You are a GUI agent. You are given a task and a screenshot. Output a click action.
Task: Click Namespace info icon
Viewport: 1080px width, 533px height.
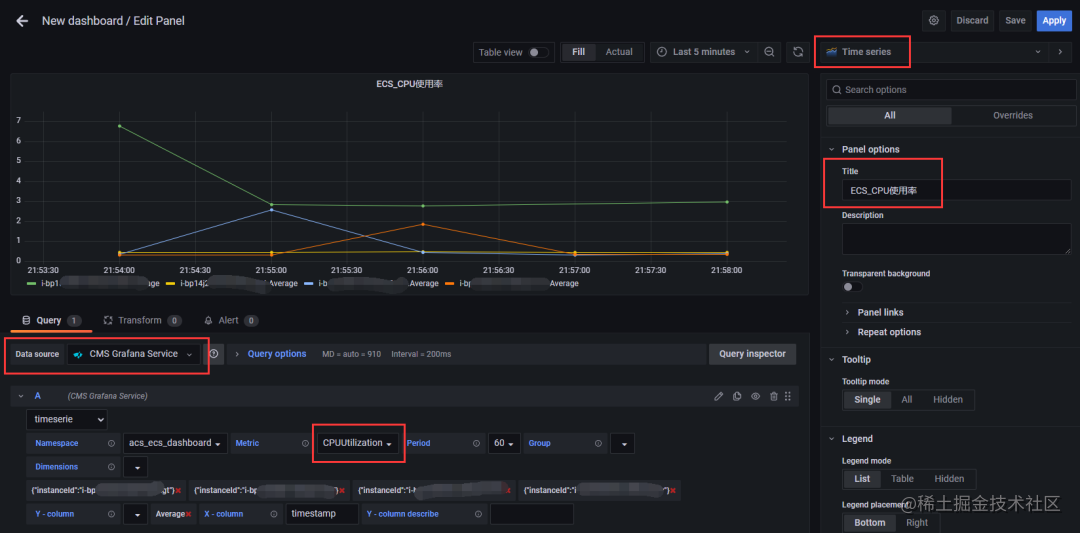[111, 443]
